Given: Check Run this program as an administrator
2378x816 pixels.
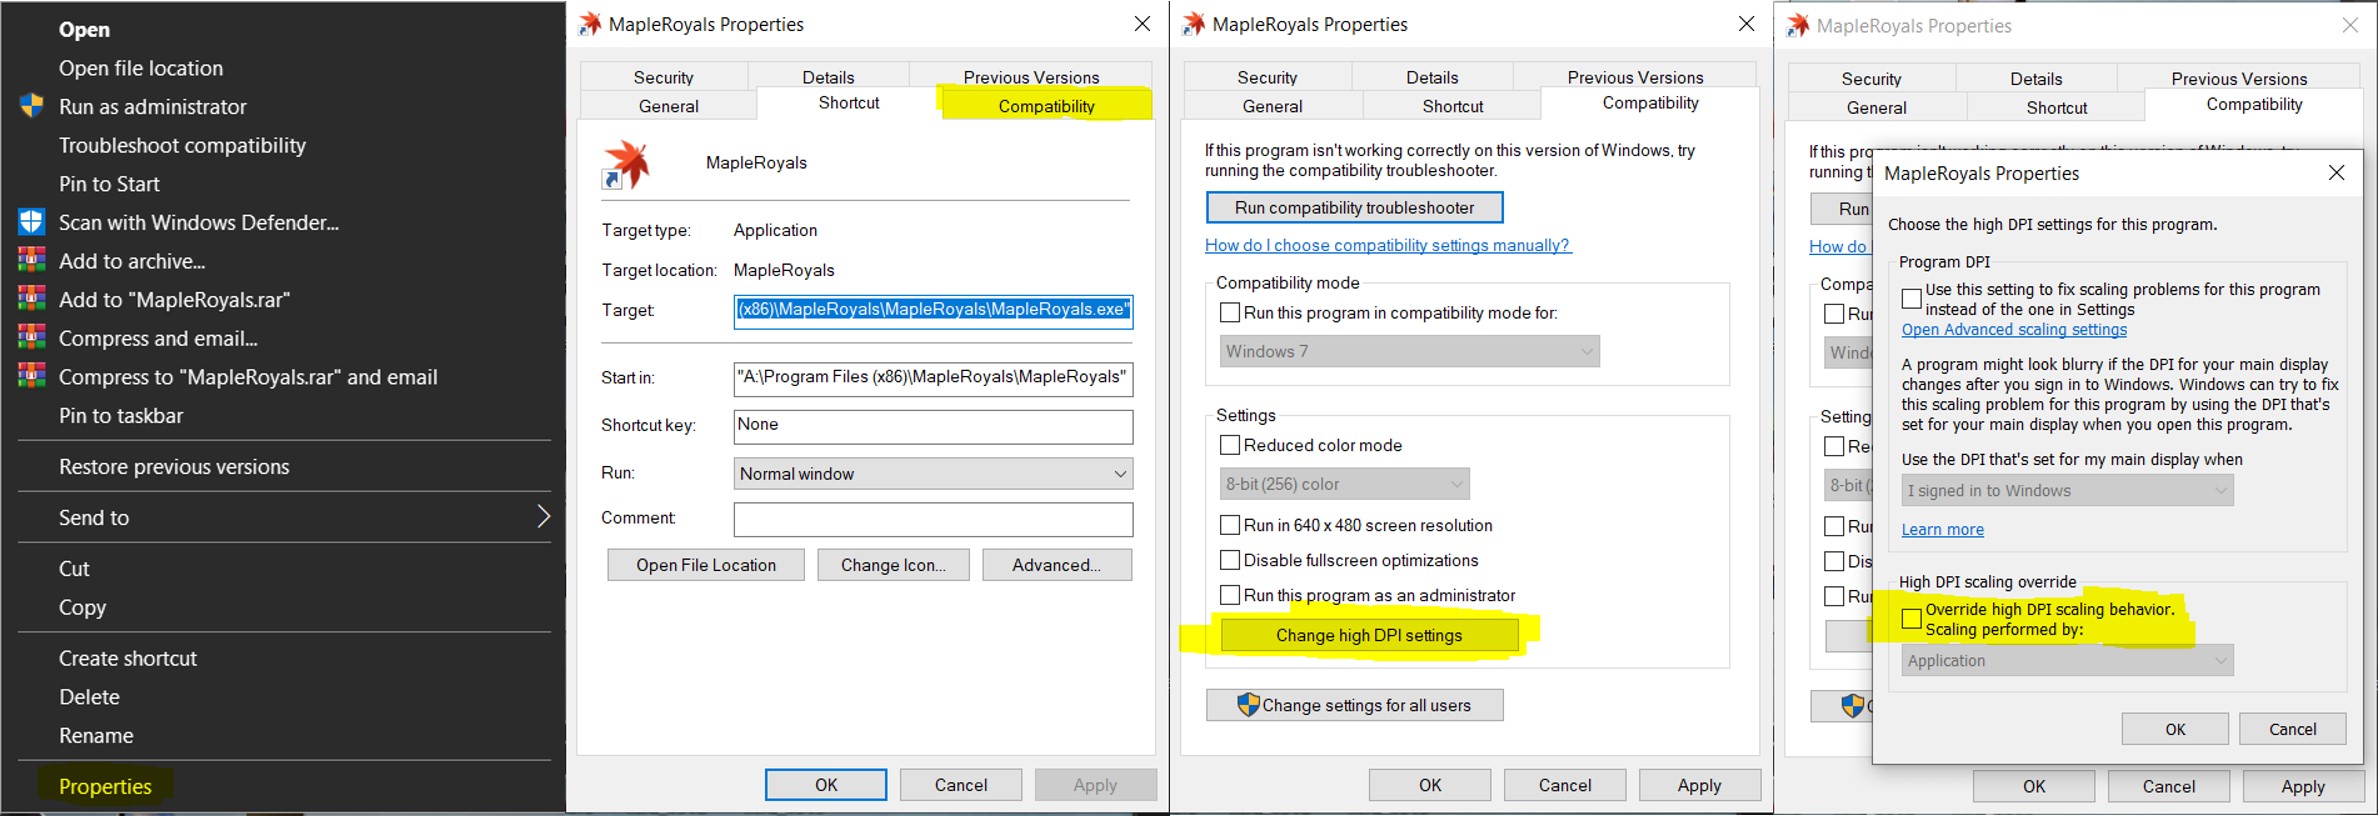Looking at the screenshot, I should 1230,595.
